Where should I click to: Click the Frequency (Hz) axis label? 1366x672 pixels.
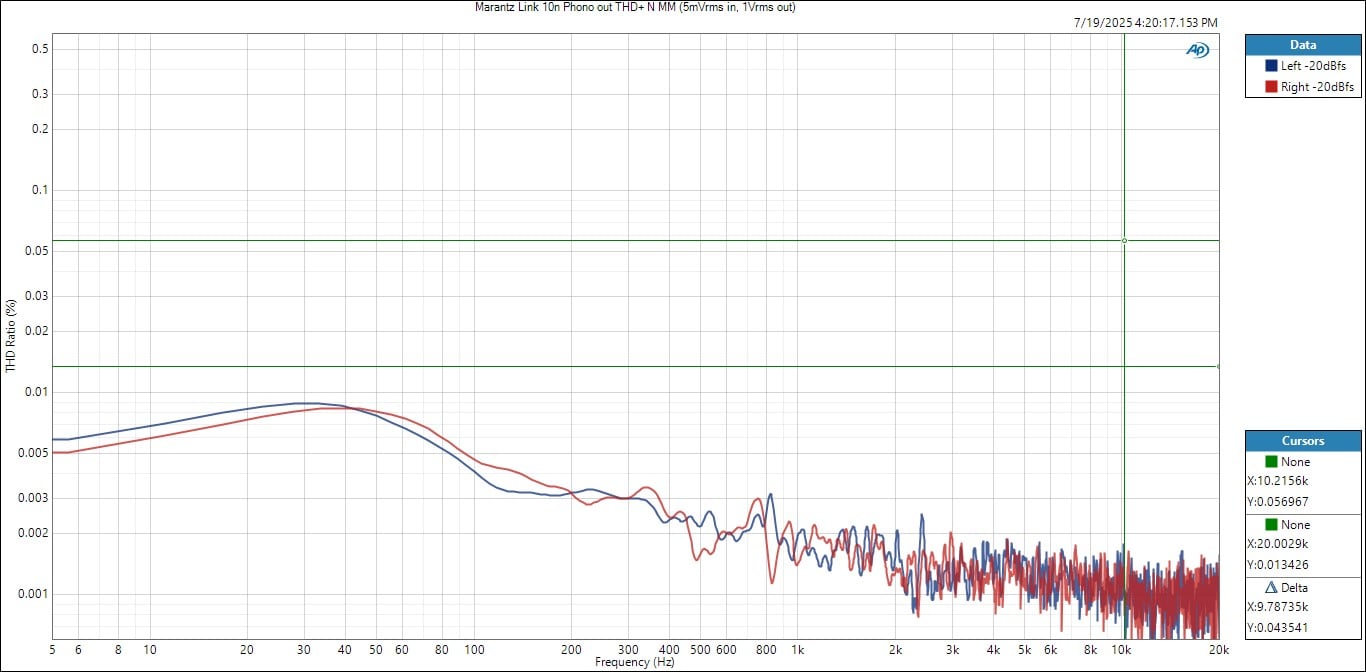634,662
